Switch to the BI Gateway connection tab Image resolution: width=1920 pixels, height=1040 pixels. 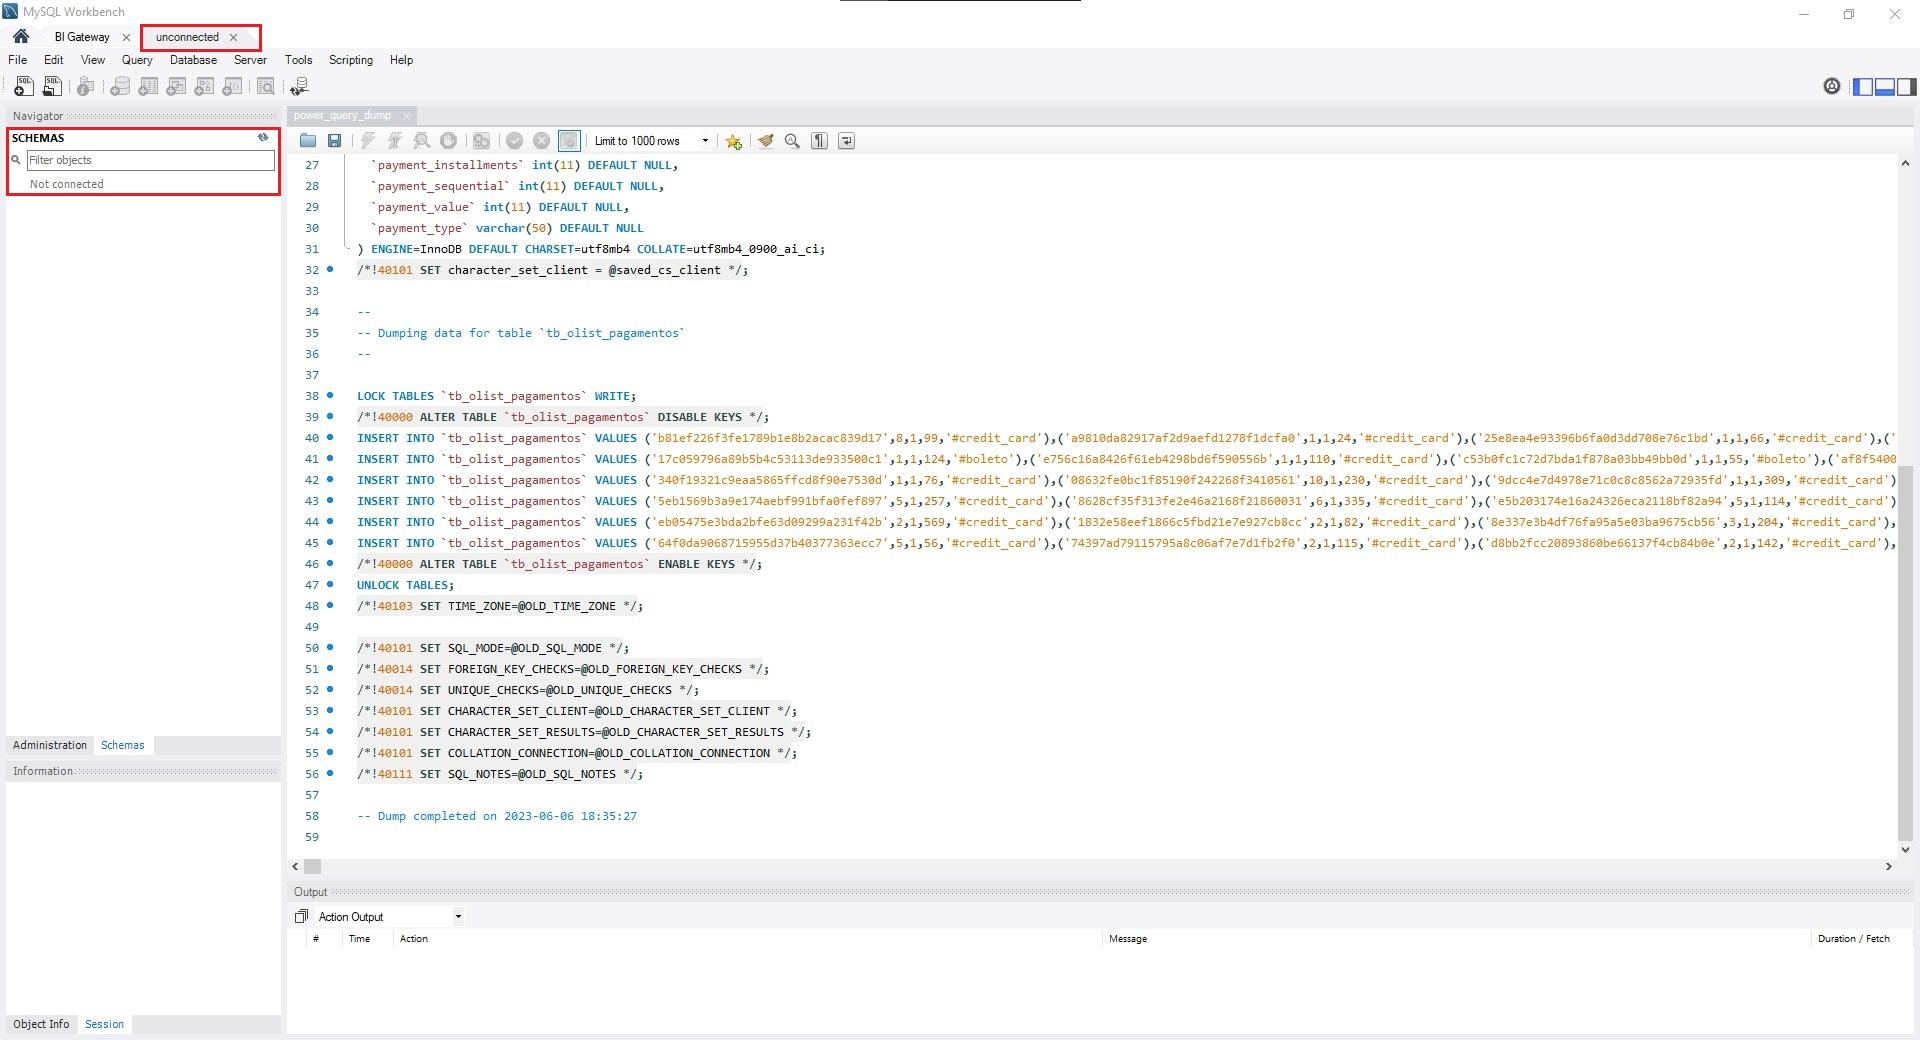(x=82, y=37)
